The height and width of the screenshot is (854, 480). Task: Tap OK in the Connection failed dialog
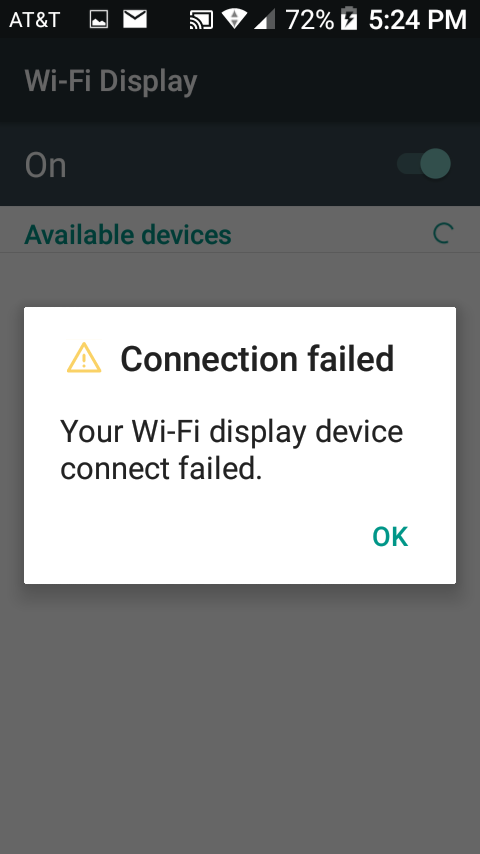tap(390, 536)
